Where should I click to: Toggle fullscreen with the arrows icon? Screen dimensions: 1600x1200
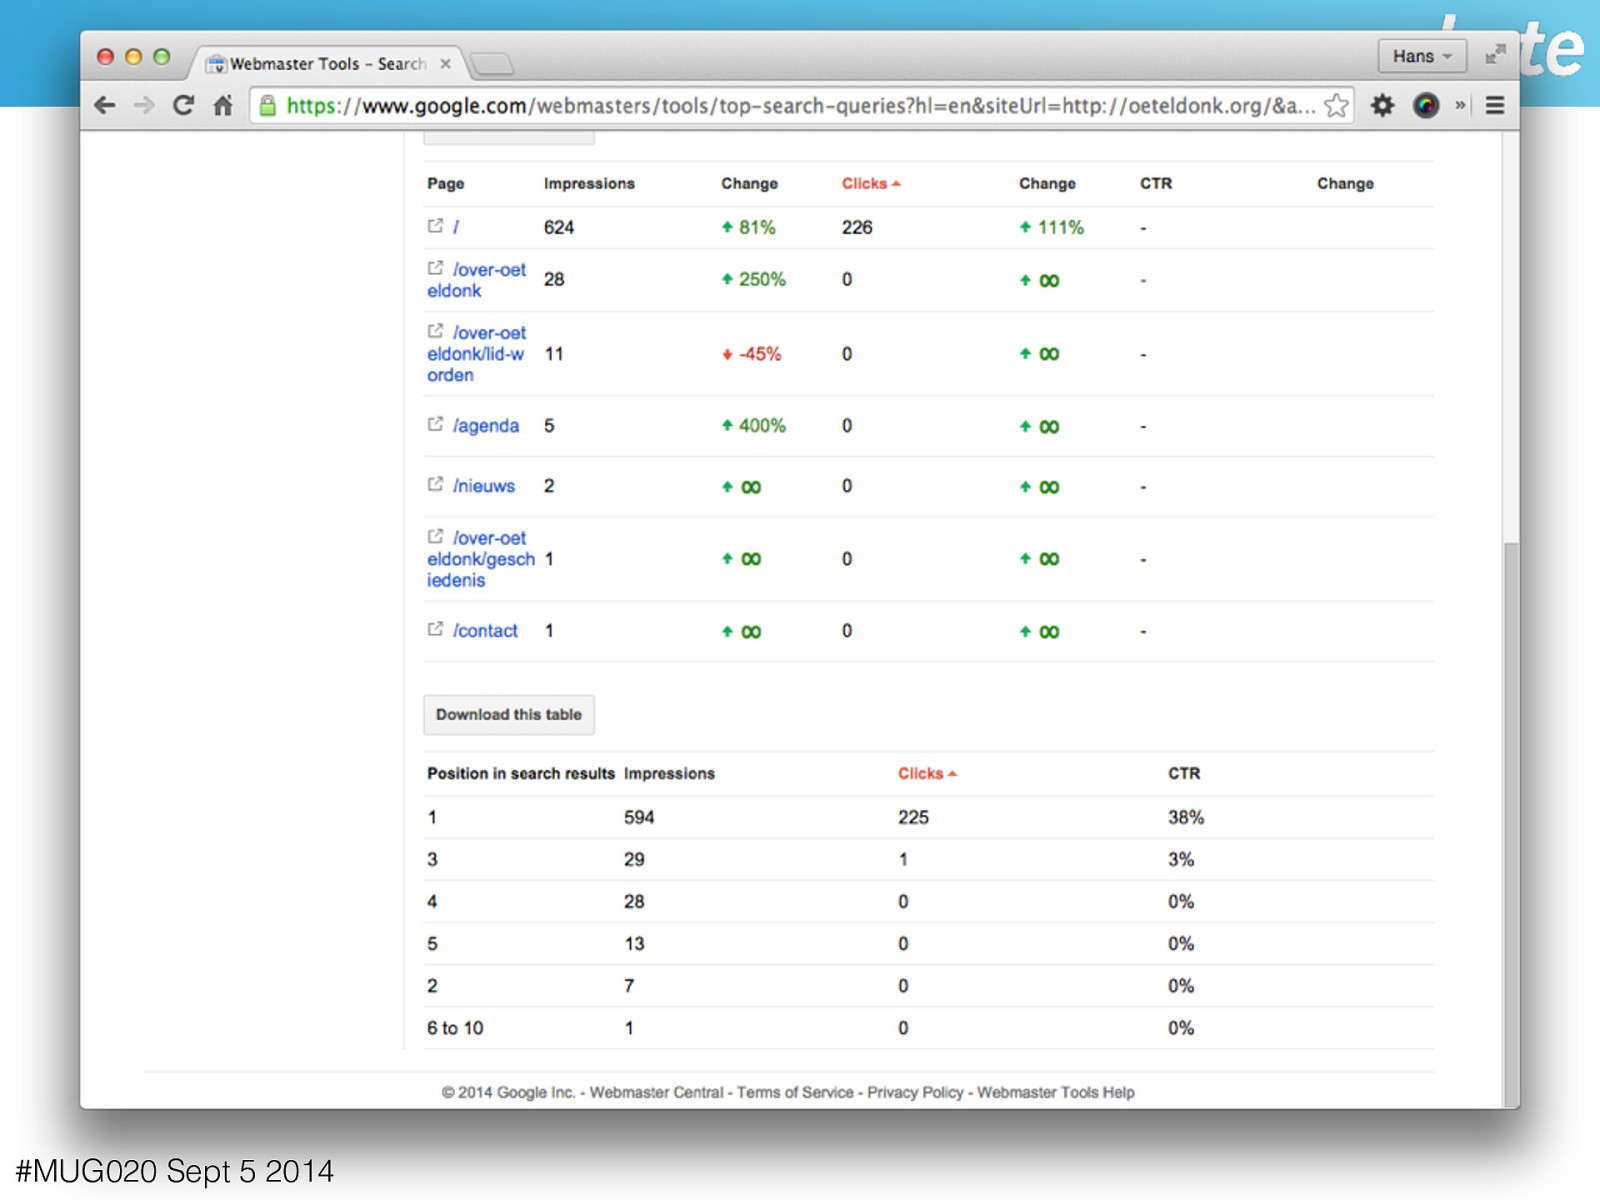point(1495,55)
